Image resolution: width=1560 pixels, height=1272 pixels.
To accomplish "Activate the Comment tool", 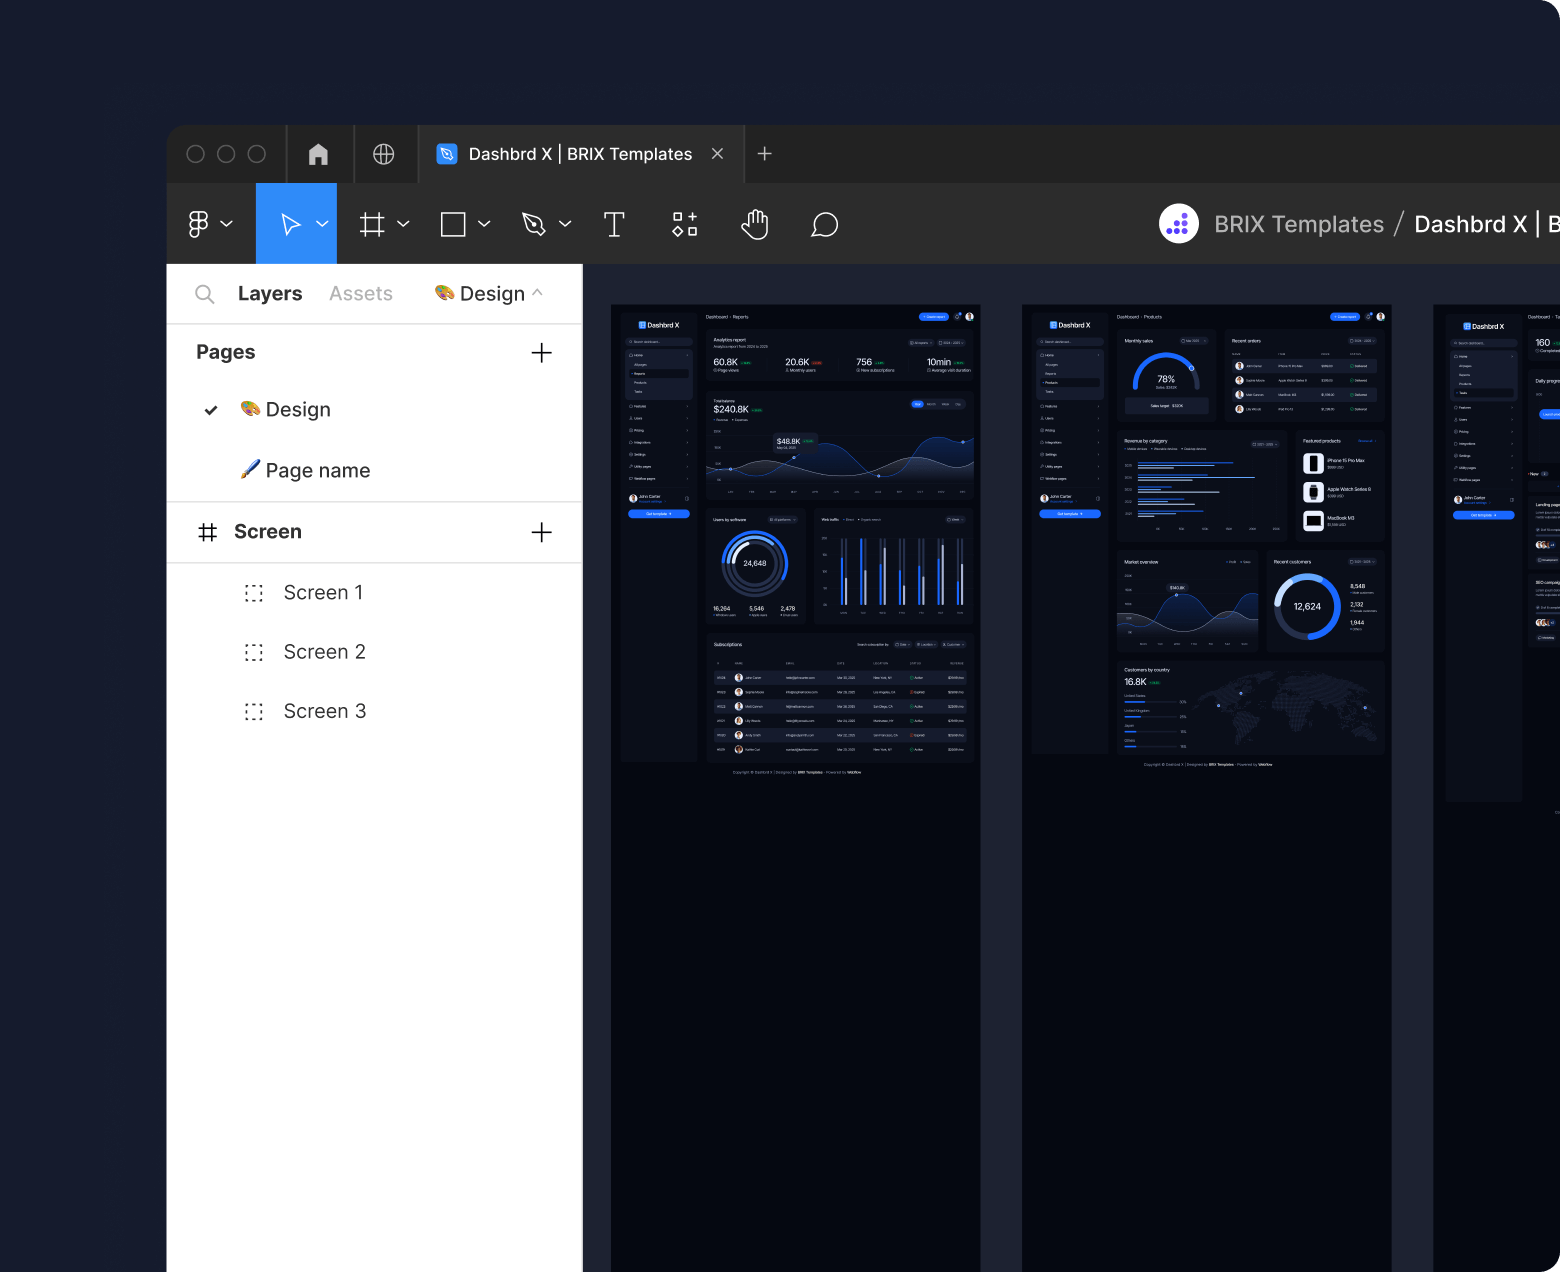I will pyautogui.click(x=824, y=223).
